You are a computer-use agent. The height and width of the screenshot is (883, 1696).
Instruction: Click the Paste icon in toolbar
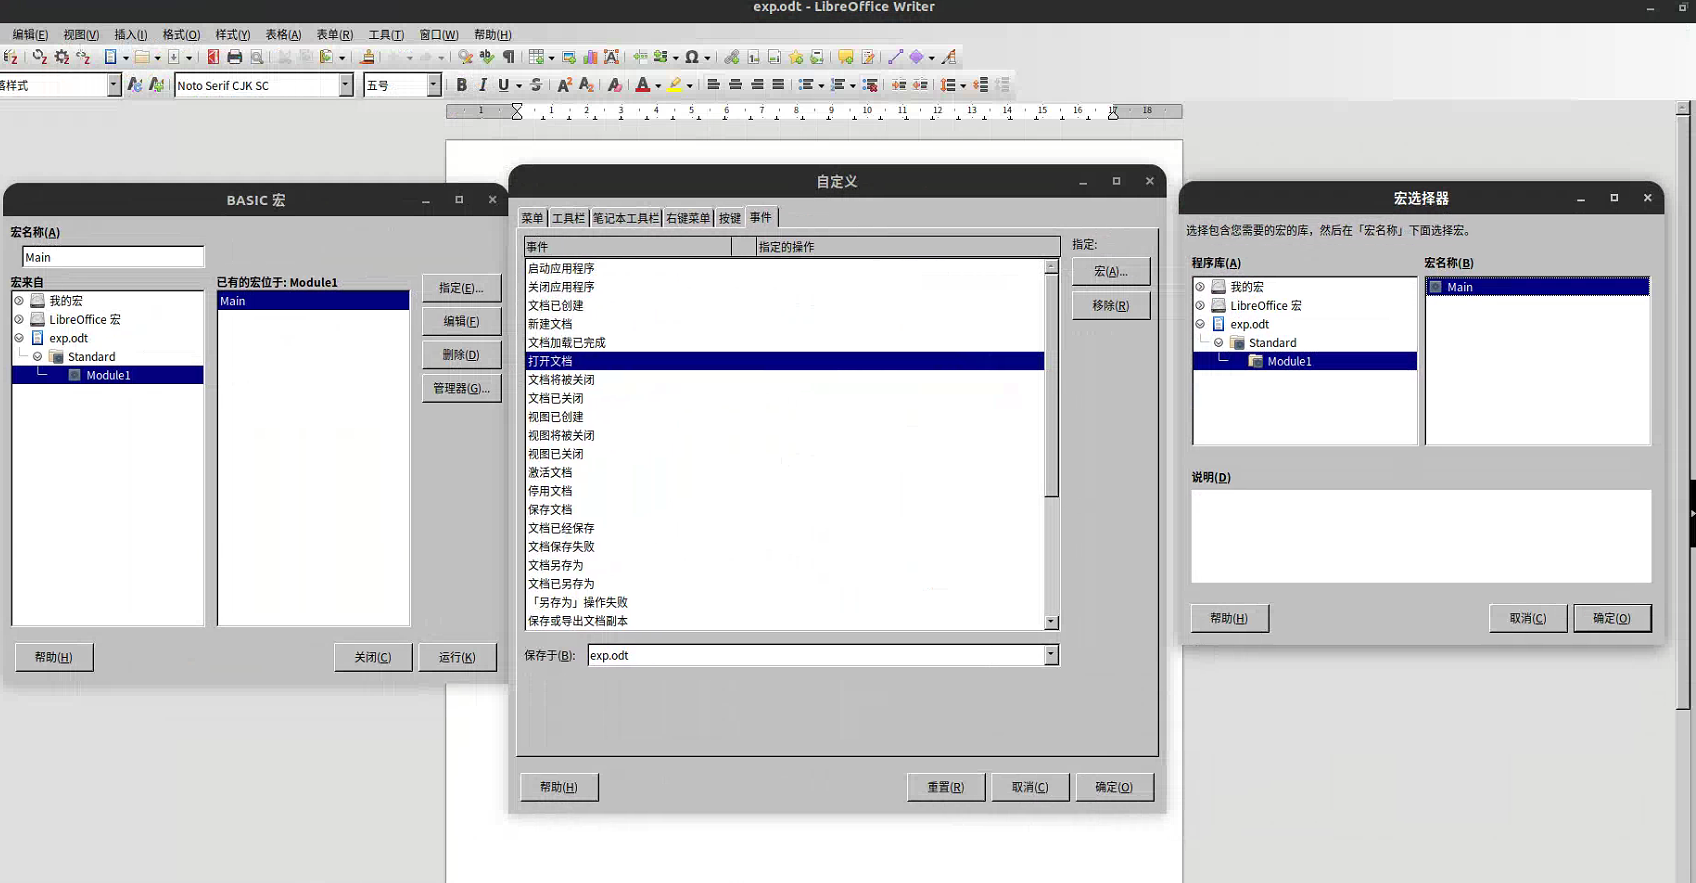click(x=326, y=57)
